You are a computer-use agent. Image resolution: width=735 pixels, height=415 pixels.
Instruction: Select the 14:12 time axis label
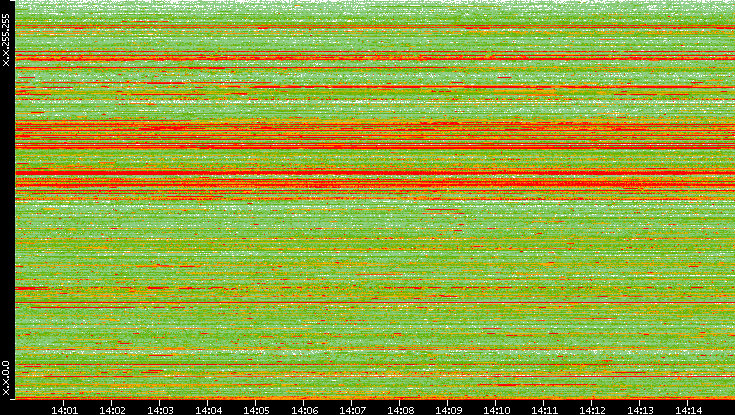(x=592, y=410)
